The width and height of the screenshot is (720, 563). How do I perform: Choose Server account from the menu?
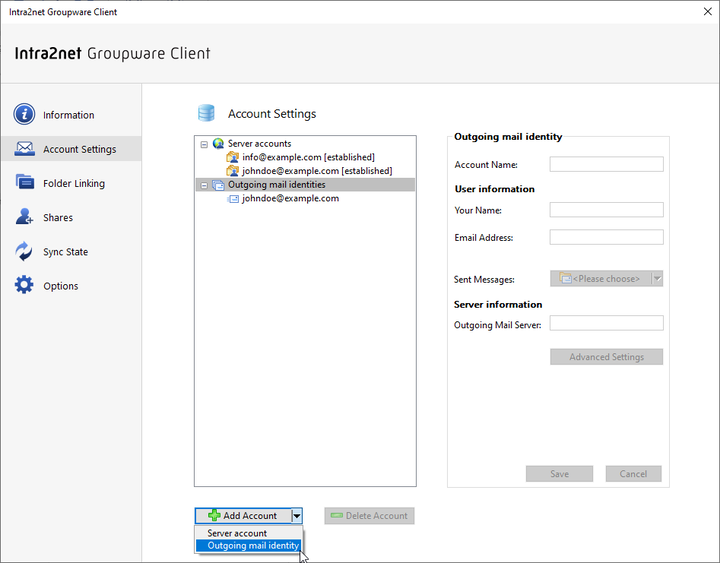248,533
